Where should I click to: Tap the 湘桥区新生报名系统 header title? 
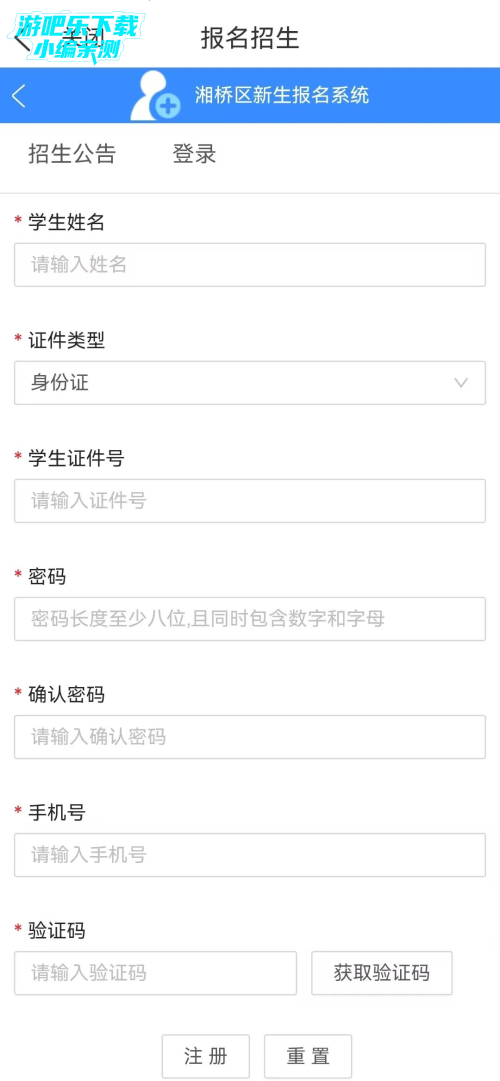click(x=281, y=95)
